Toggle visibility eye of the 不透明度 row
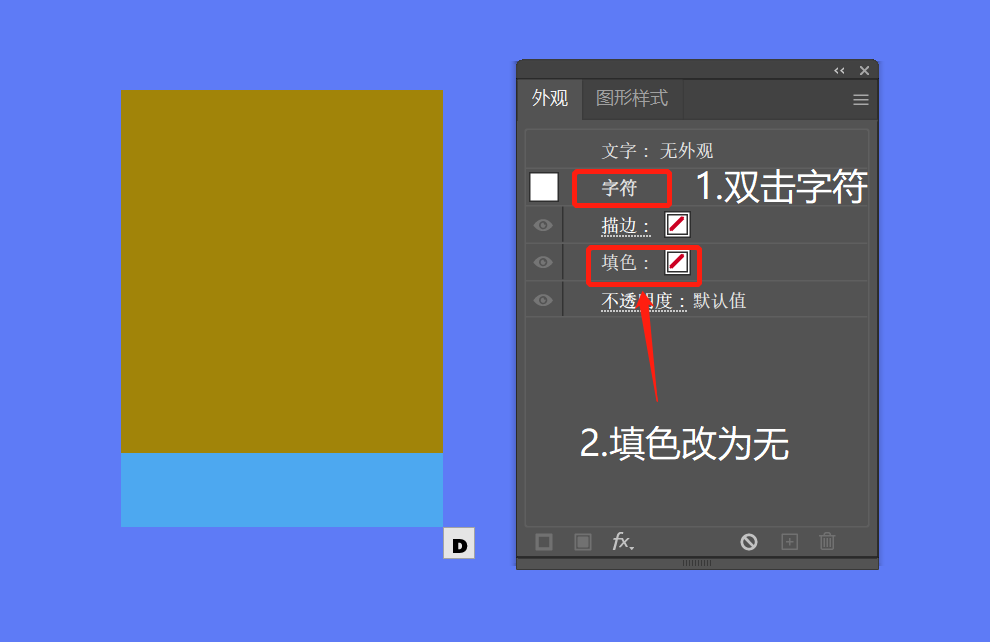The height and width of the screenshot is (642, 990). coord(543,300)
